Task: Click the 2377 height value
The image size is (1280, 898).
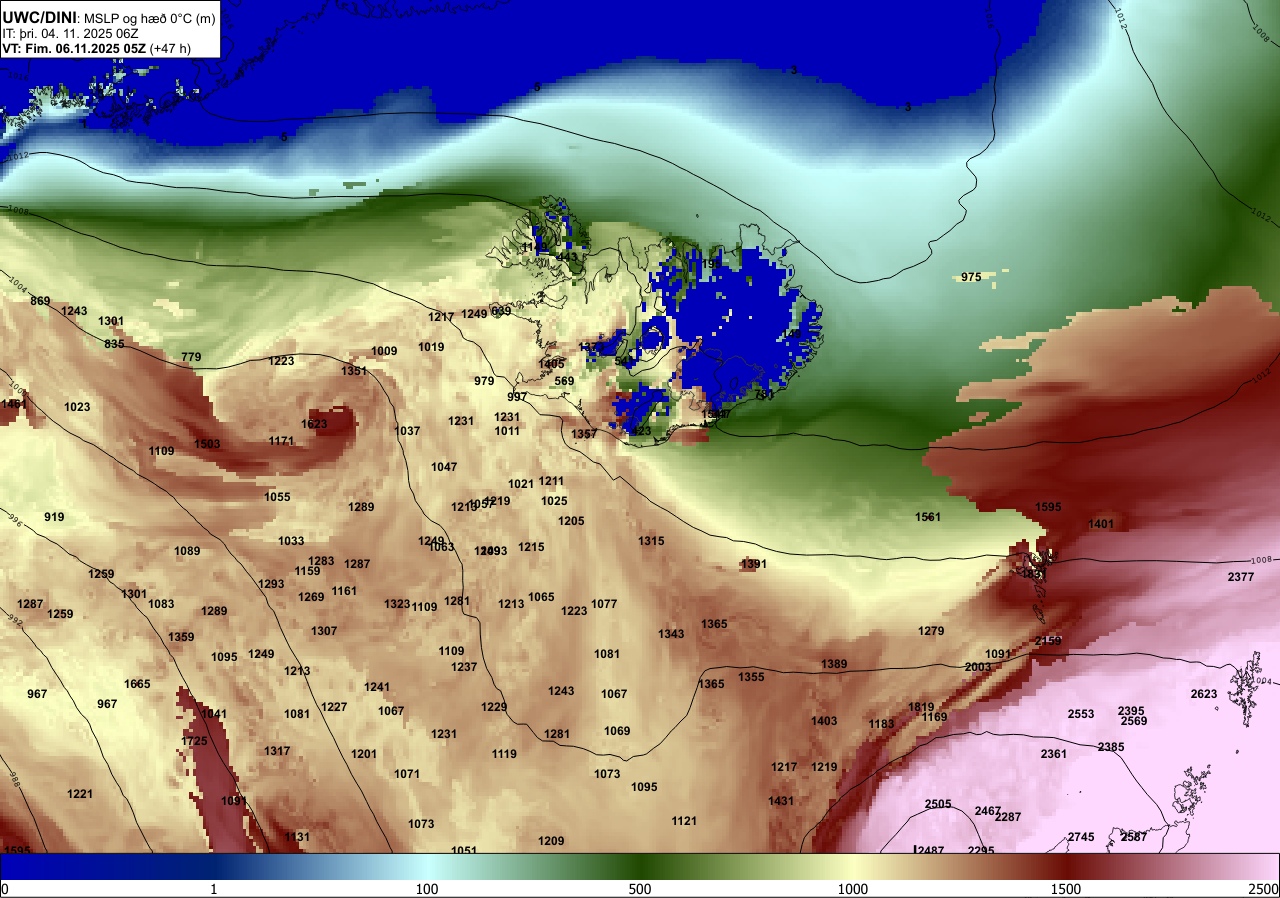Action: (1241, 577)
